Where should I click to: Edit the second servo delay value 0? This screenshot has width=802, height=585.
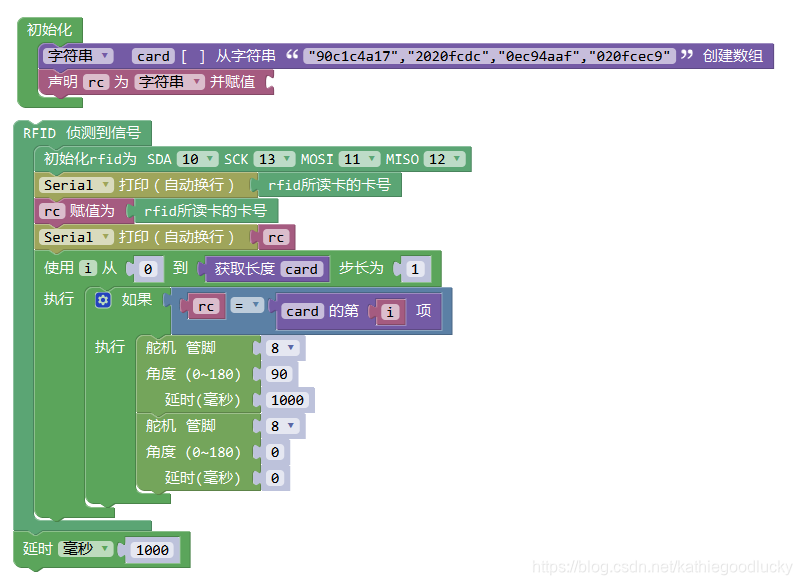[x=275, y=478]
